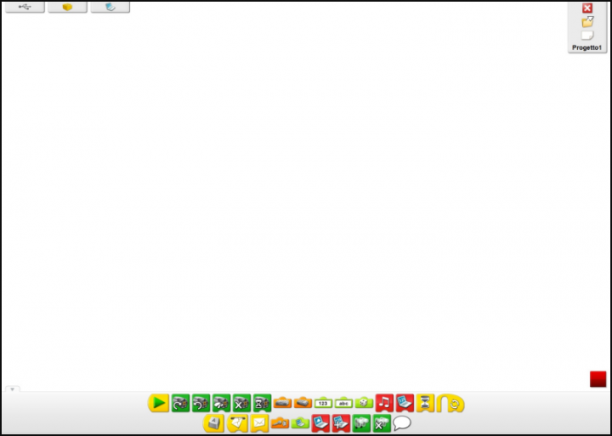Pick the Motor This Way block
This screenshot has width=612, height=436.
(180, 403)
